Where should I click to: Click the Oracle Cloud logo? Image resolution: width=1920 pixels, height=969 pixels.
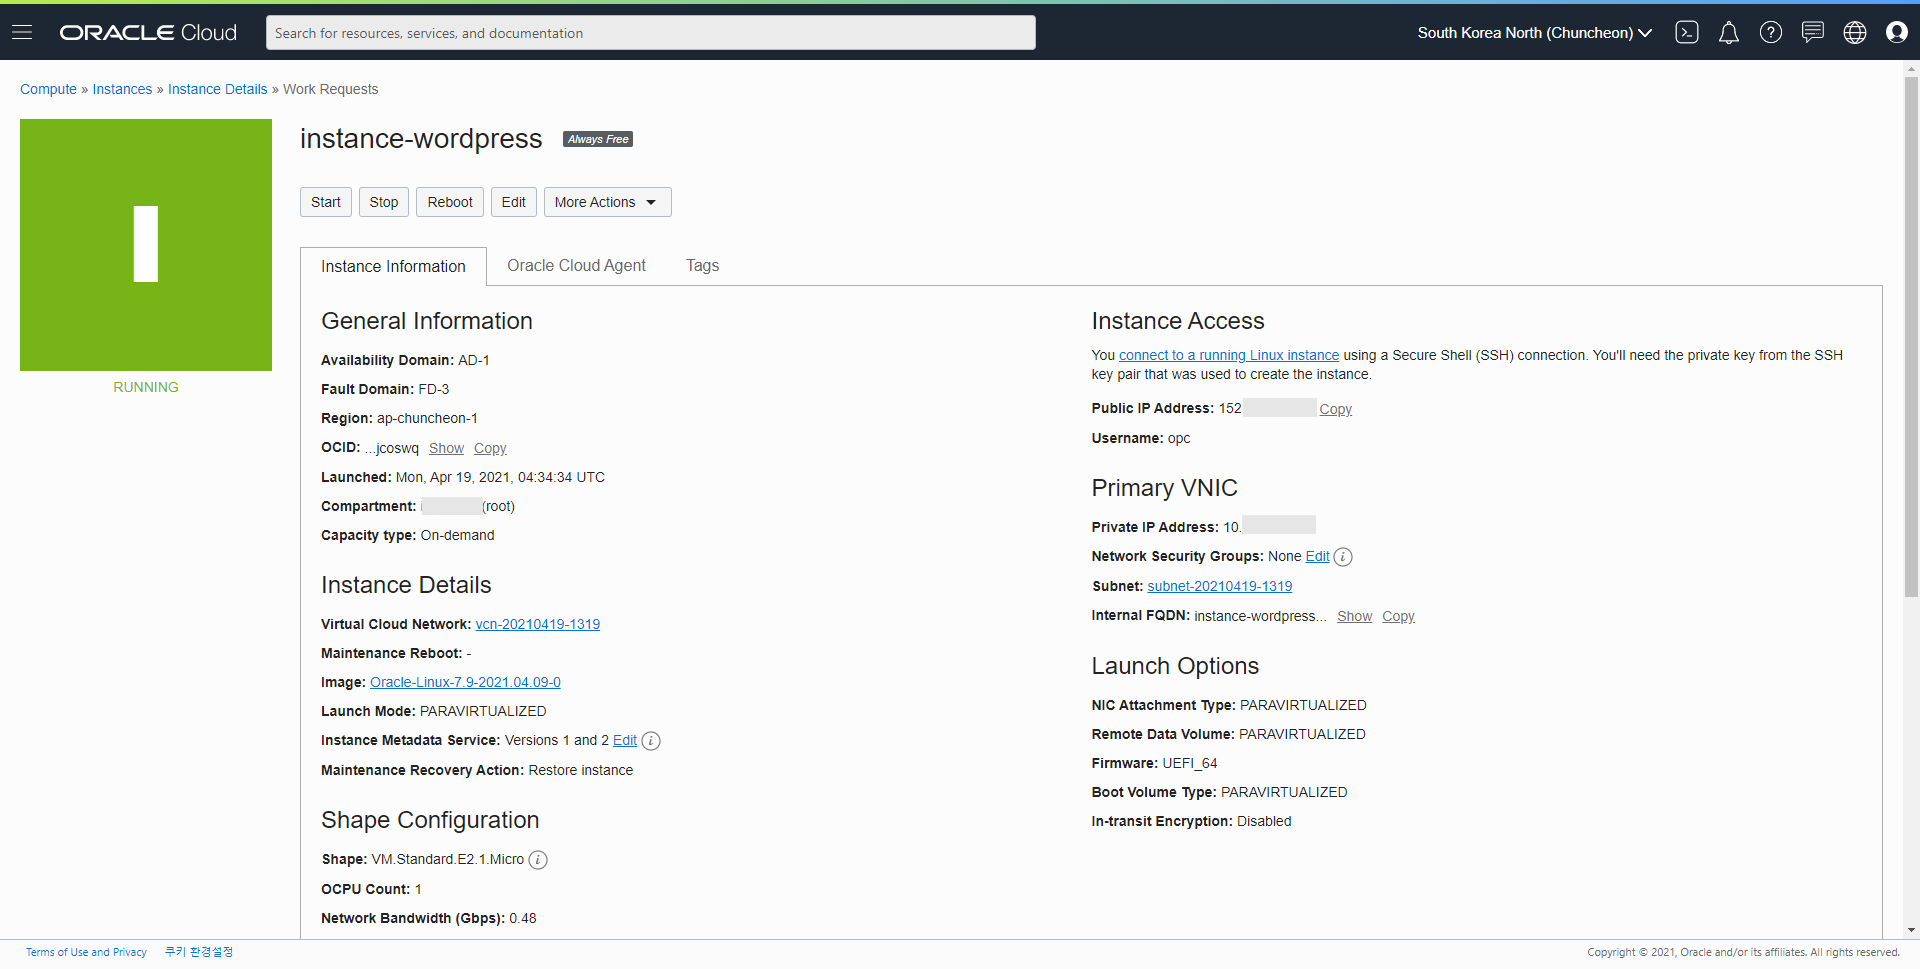(x=148, y=33)
